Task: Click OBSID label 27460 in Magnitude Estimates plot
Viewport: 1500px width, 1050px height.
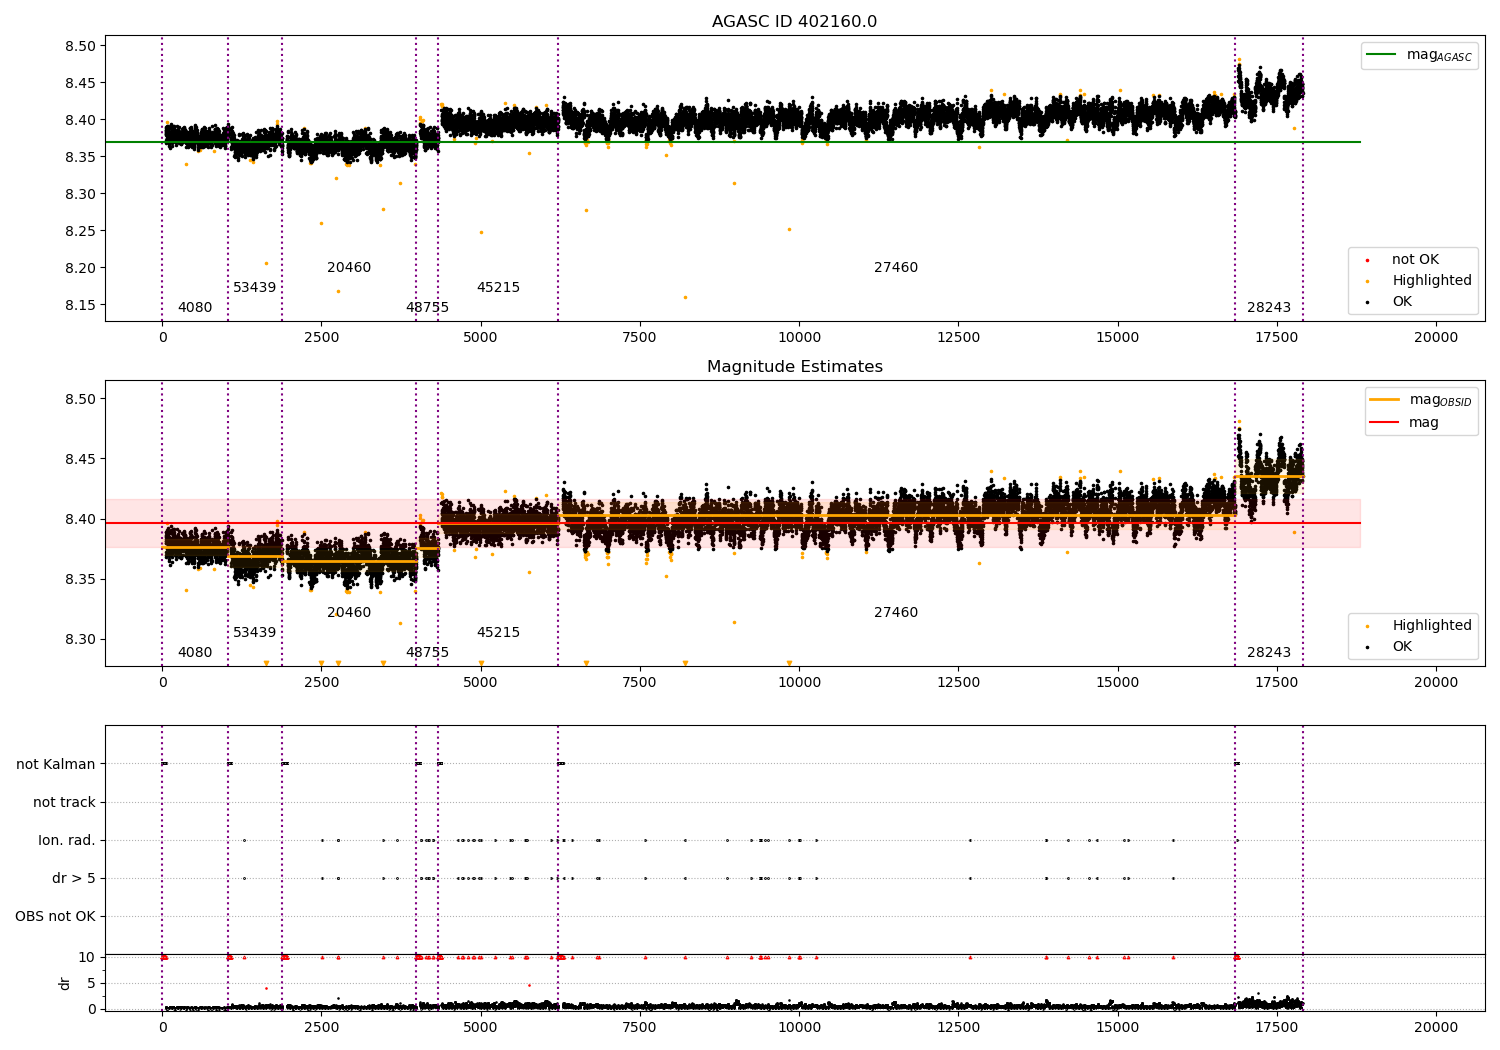Action: [896, 613]
